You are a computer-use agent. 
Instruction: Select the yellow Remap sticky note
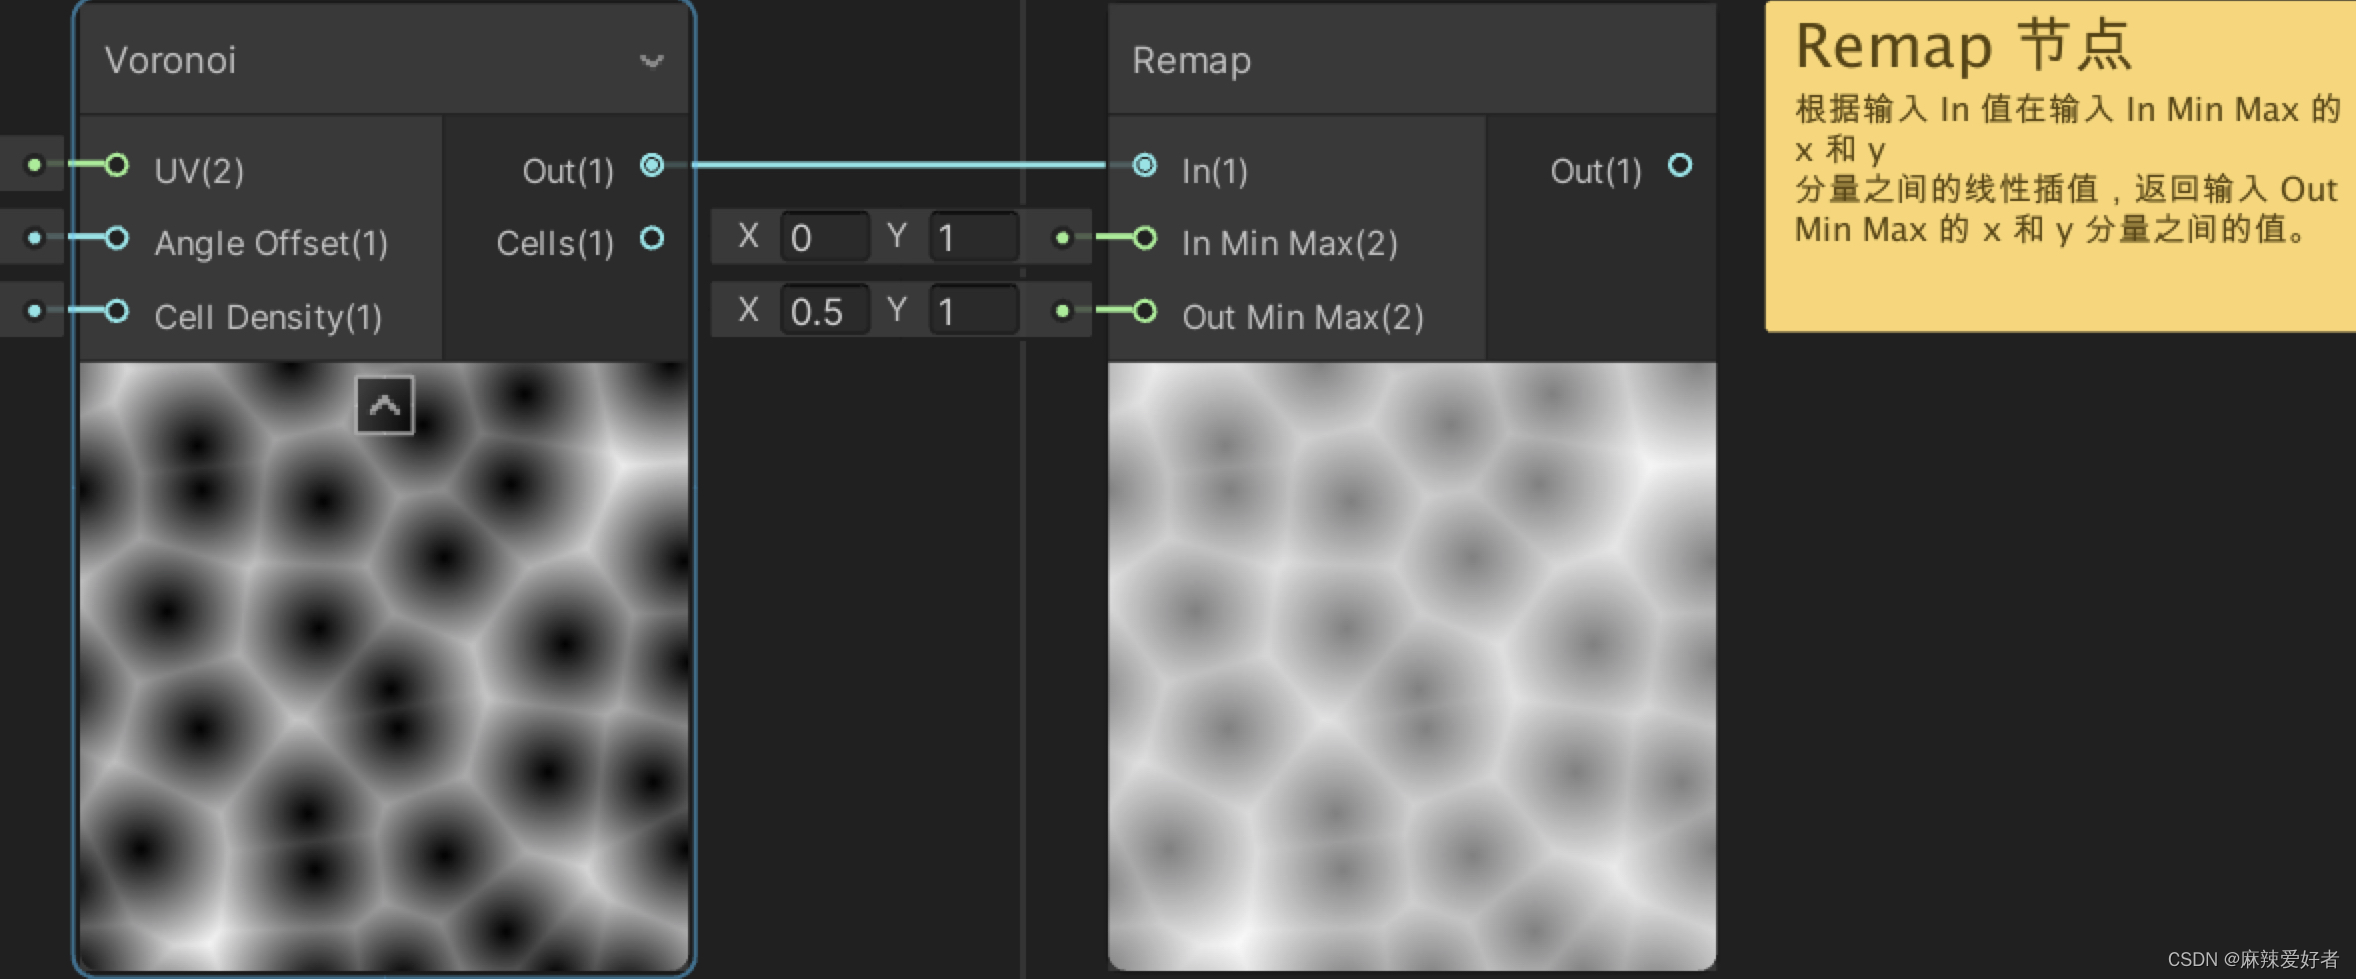(x=2061, y=166)
